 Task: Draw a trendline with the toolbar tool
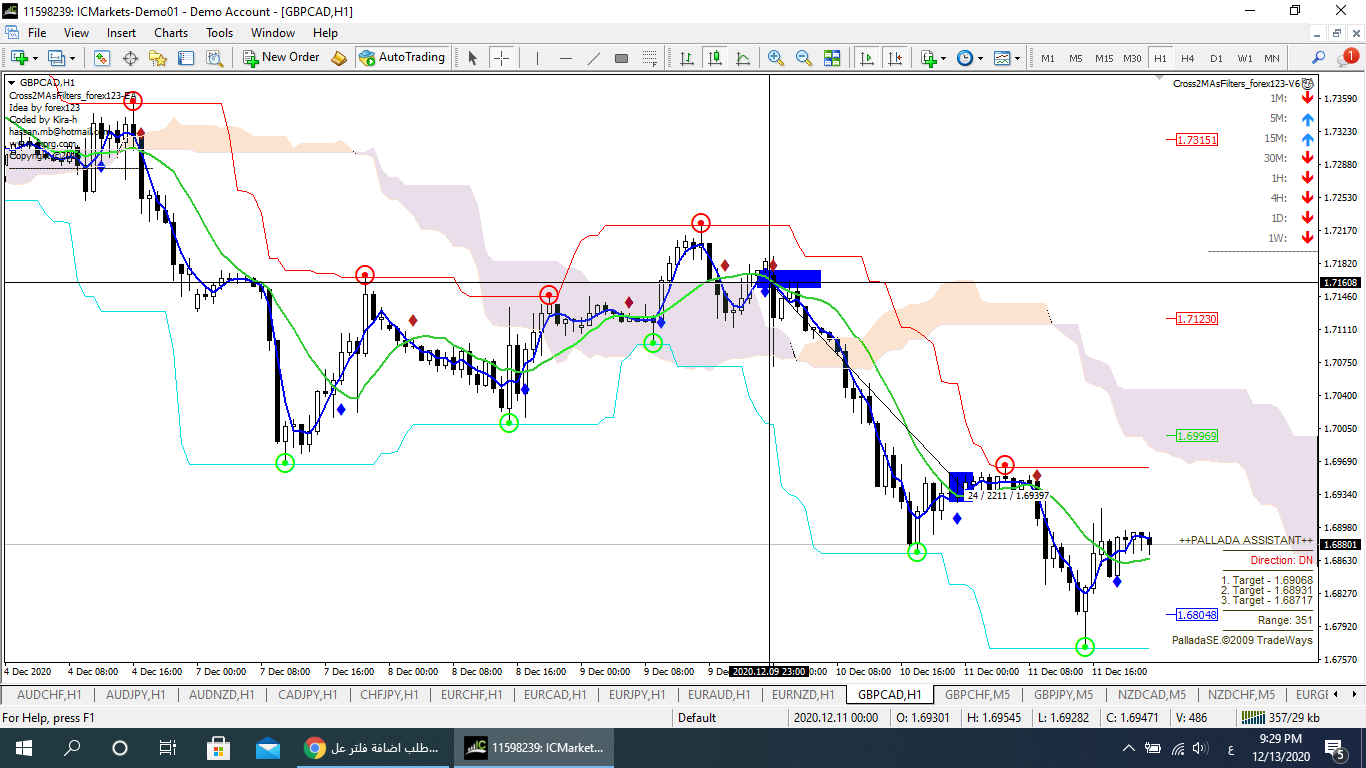click(x=593, y=58)
